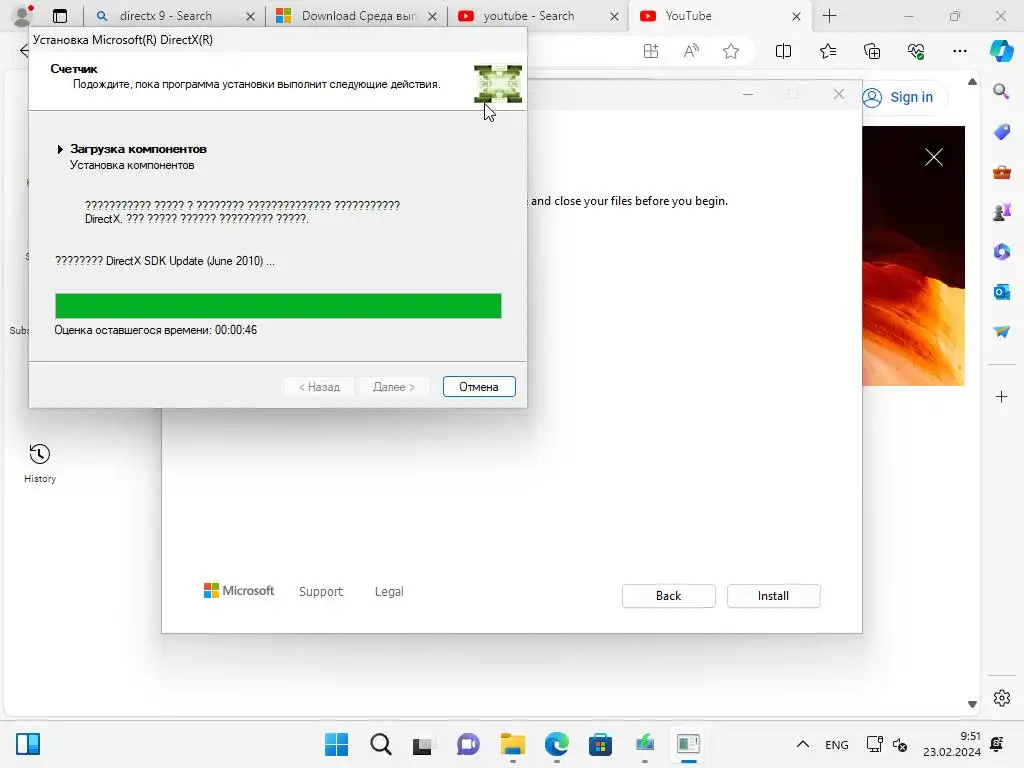Close the orange banner with X

(933, 157)
